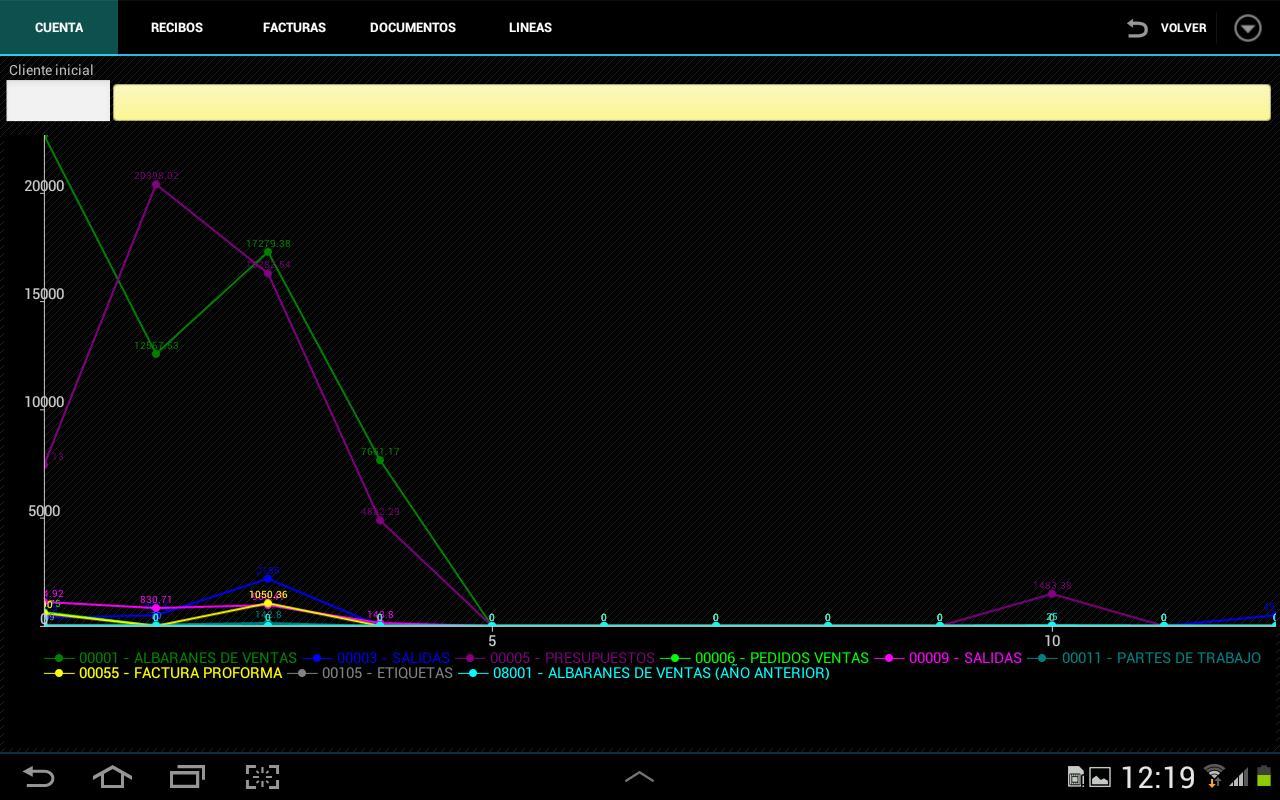
Task: Switch to the FACTURAS tab
Action: point(294,27)
